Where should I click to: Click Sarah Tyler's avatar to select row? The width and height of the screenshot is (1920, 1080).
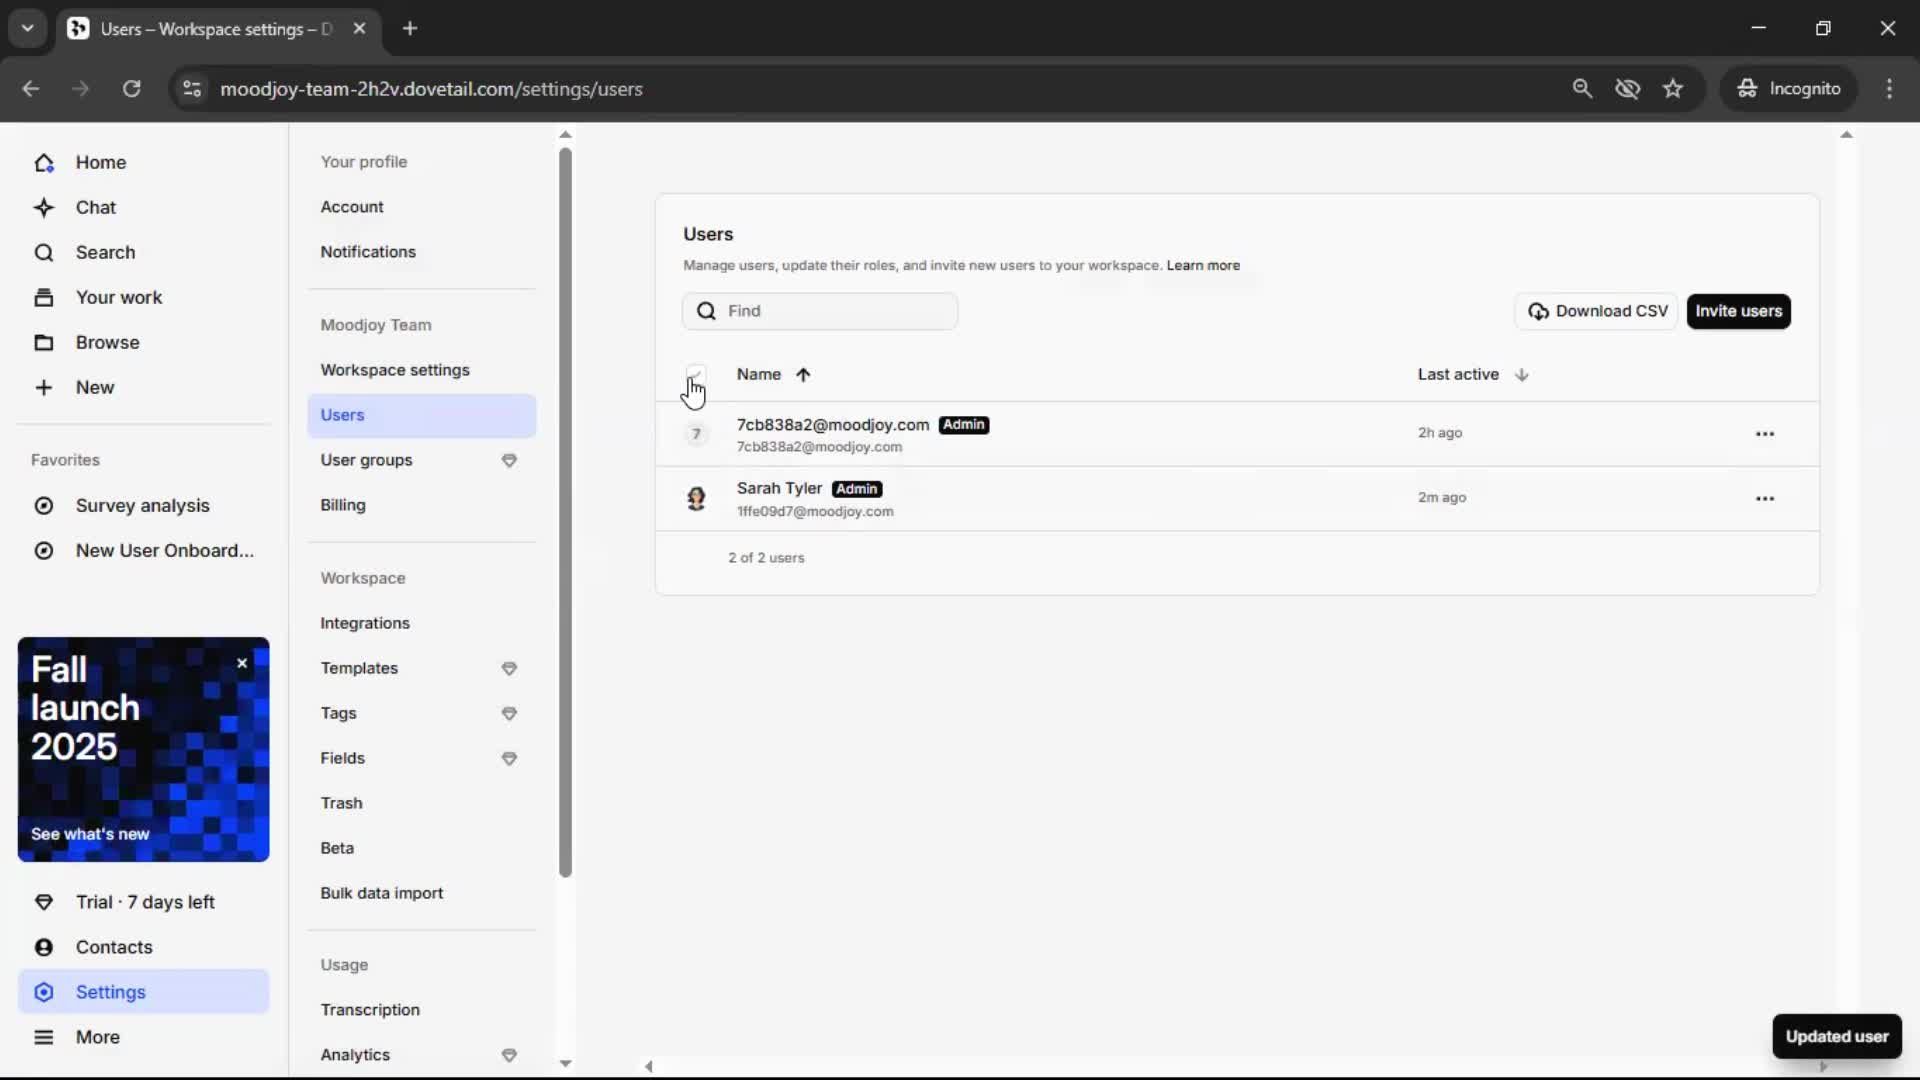pyautogui.click(x=696, y=498)
